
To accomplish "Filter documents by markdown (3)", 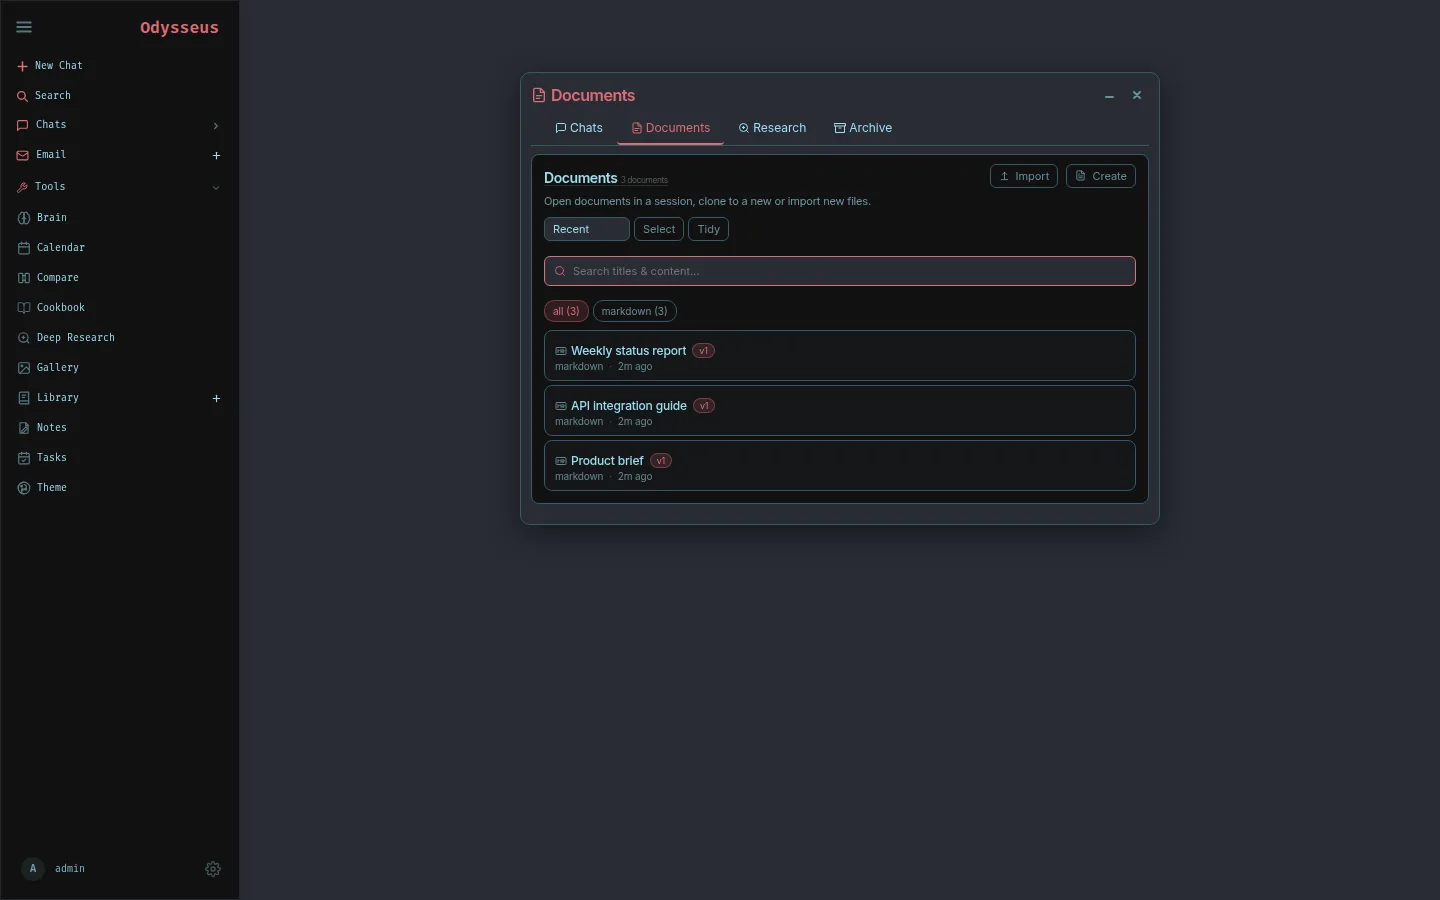I will pos(635,311).
